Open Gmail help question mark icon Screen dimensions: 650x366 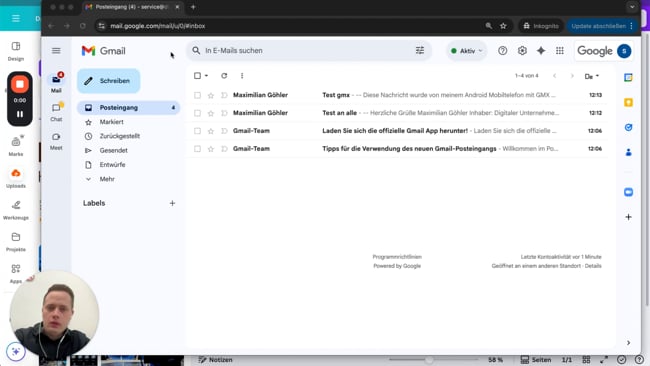pos(502,51)
